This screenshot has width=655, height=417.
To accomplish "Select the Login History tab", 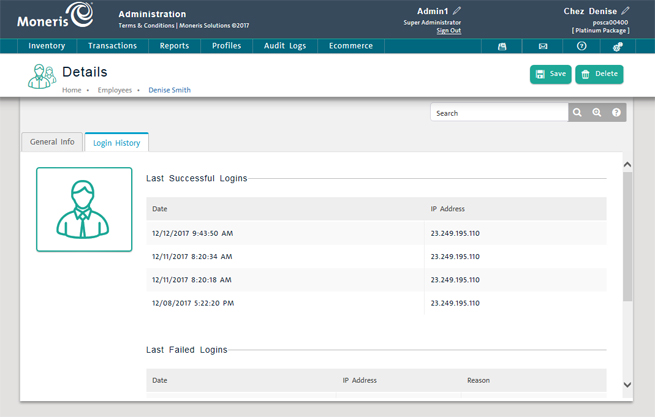I will [117, 142].
